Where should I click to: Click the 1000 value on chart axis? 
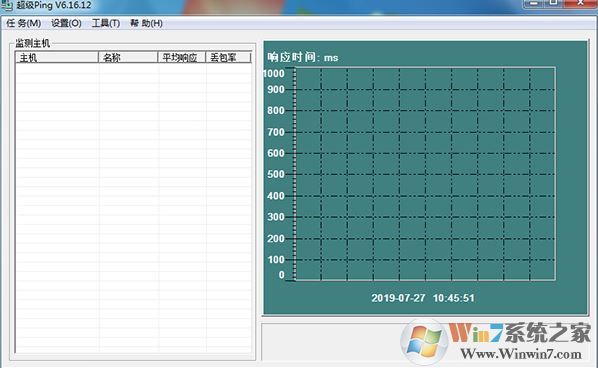(x=274, y=74)
